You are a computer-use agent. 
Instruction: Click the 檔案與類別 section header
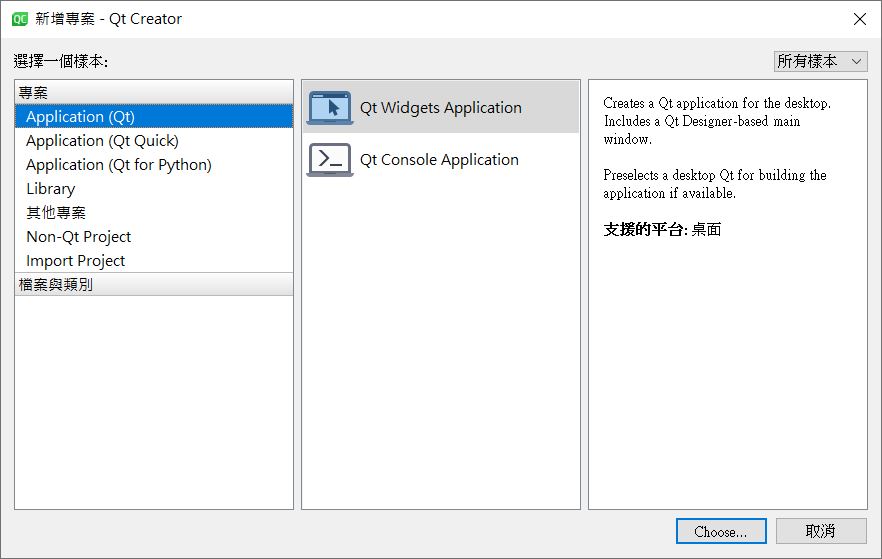[154, 285]
